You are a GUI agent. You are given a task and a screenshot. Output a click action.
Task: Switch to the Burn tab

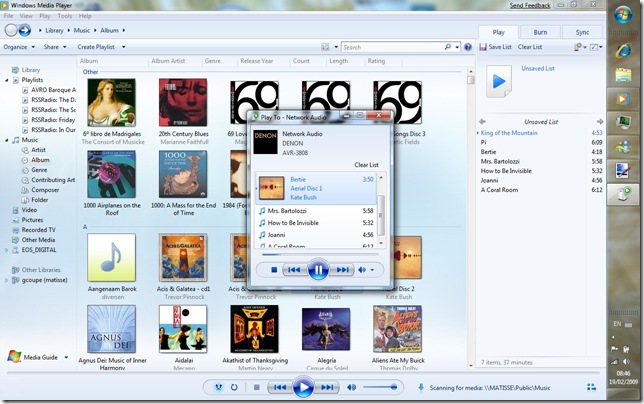540,32
